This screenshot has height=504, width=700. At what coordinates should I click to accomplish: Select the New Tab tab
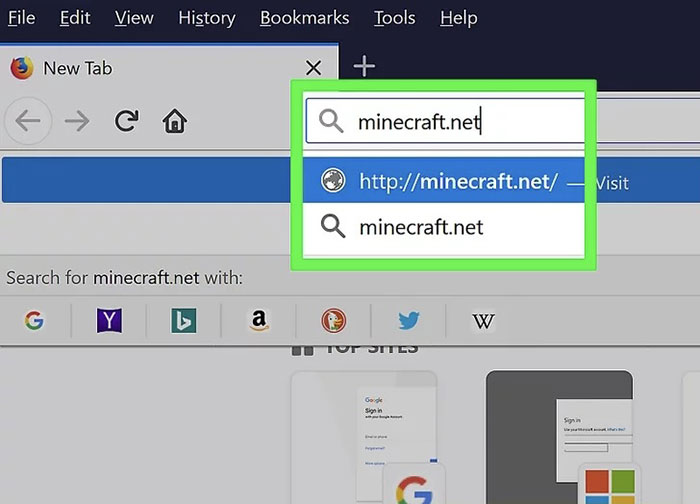169,68
